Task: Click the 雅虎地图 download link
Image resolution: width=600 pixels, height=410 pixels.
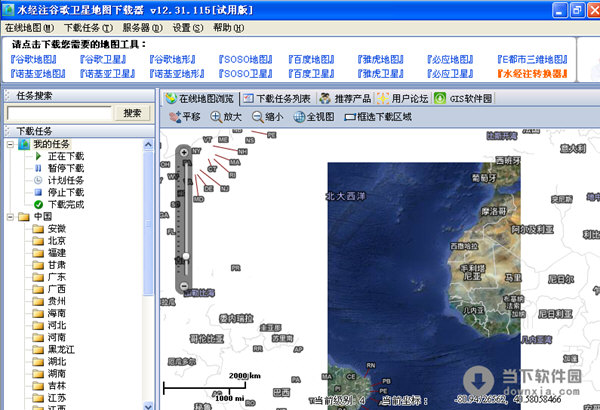Action: point(381,59)
